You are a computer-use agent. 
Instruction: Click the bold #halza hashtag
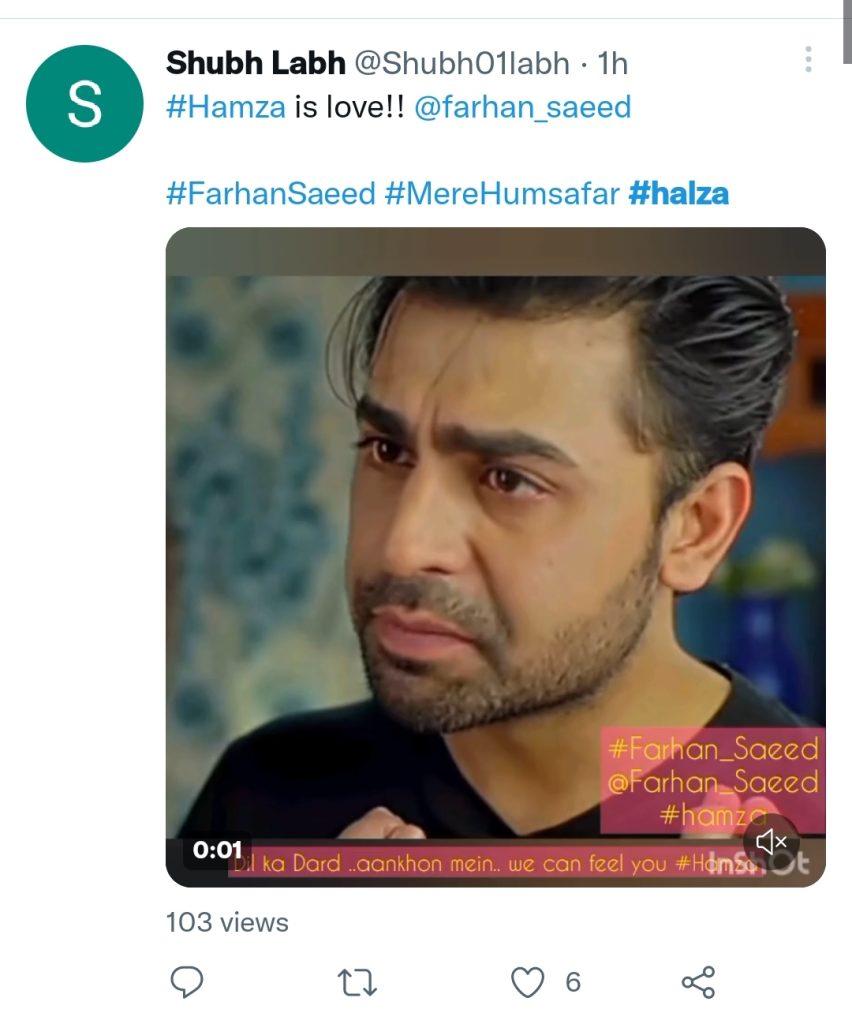click(x=678, y=192)
